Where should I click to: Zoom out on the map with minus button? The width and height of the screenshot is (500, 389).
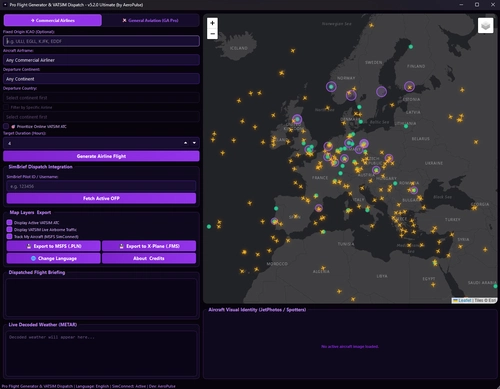click(212, 34)
